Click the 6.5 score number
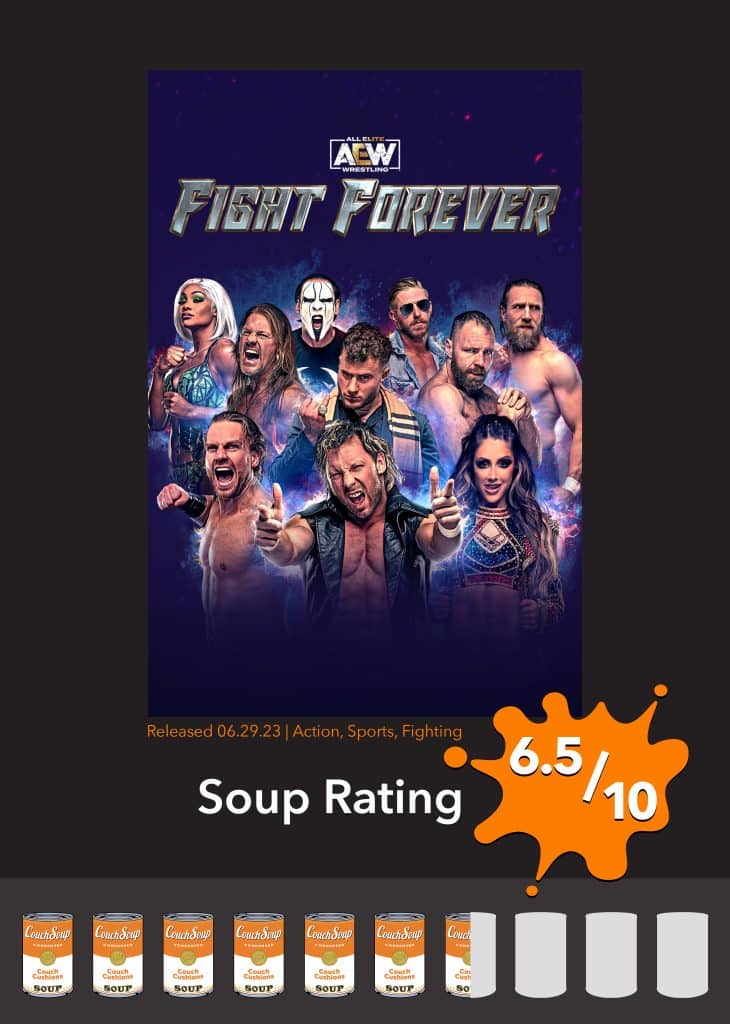The width and height of the screenshot is (730, 1024). pos(545,758)
